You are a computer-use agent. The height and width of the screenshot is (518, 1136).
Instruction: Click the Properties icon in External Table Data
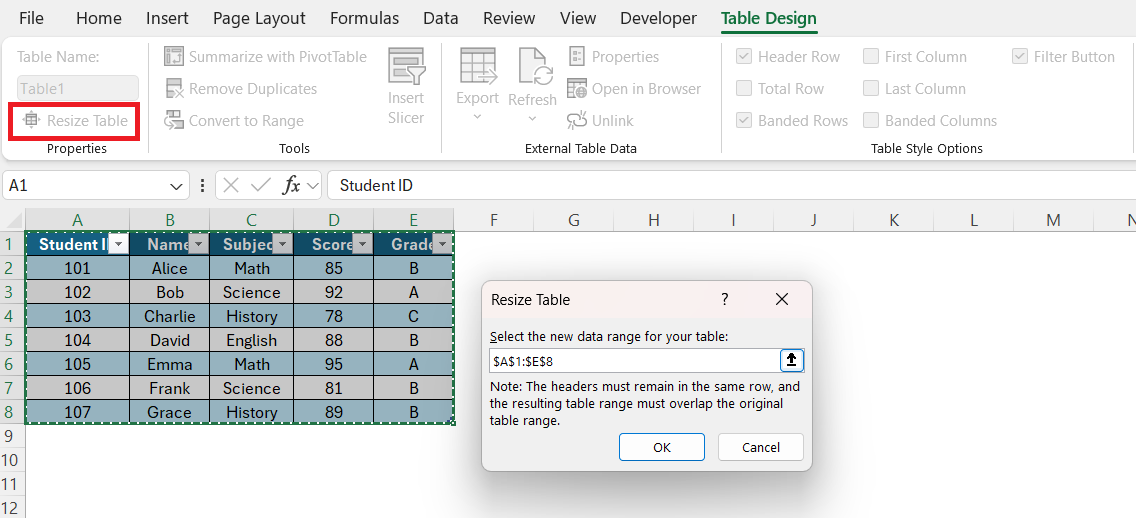point(577,57)
